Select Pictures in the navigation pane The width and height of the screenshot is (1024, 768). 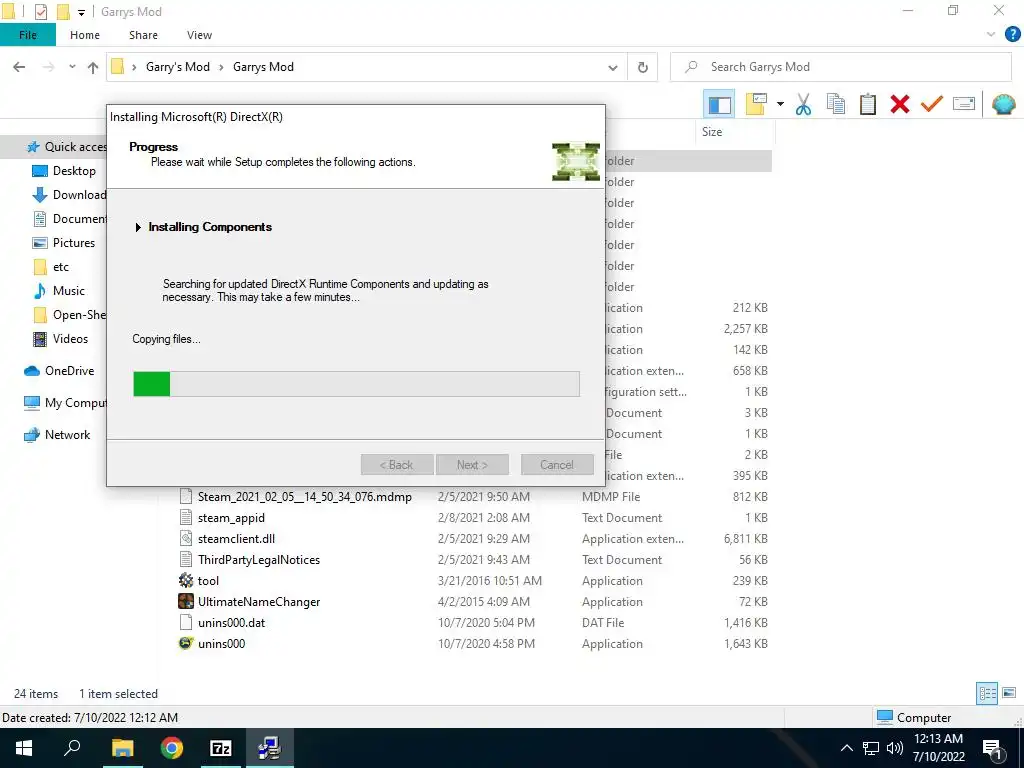[x=64, y=243]
